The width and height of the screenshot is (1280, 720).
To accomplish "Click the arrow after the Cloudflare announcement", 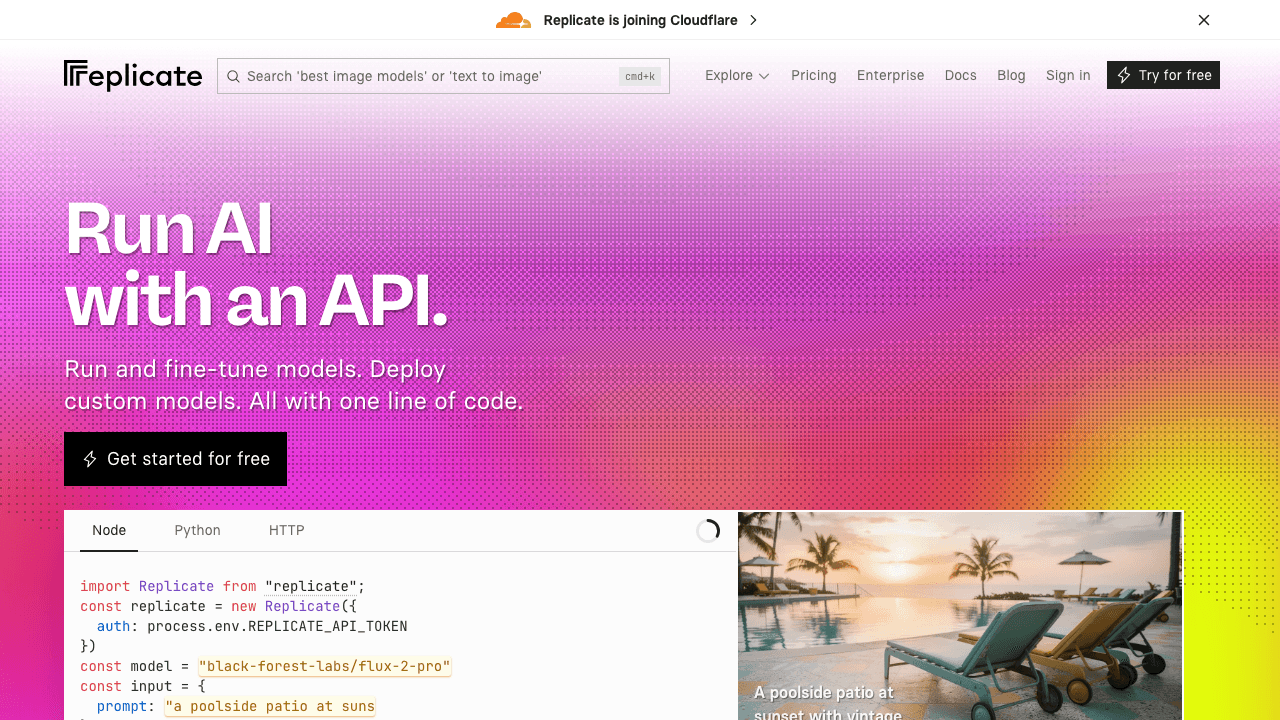I will 752,20.
